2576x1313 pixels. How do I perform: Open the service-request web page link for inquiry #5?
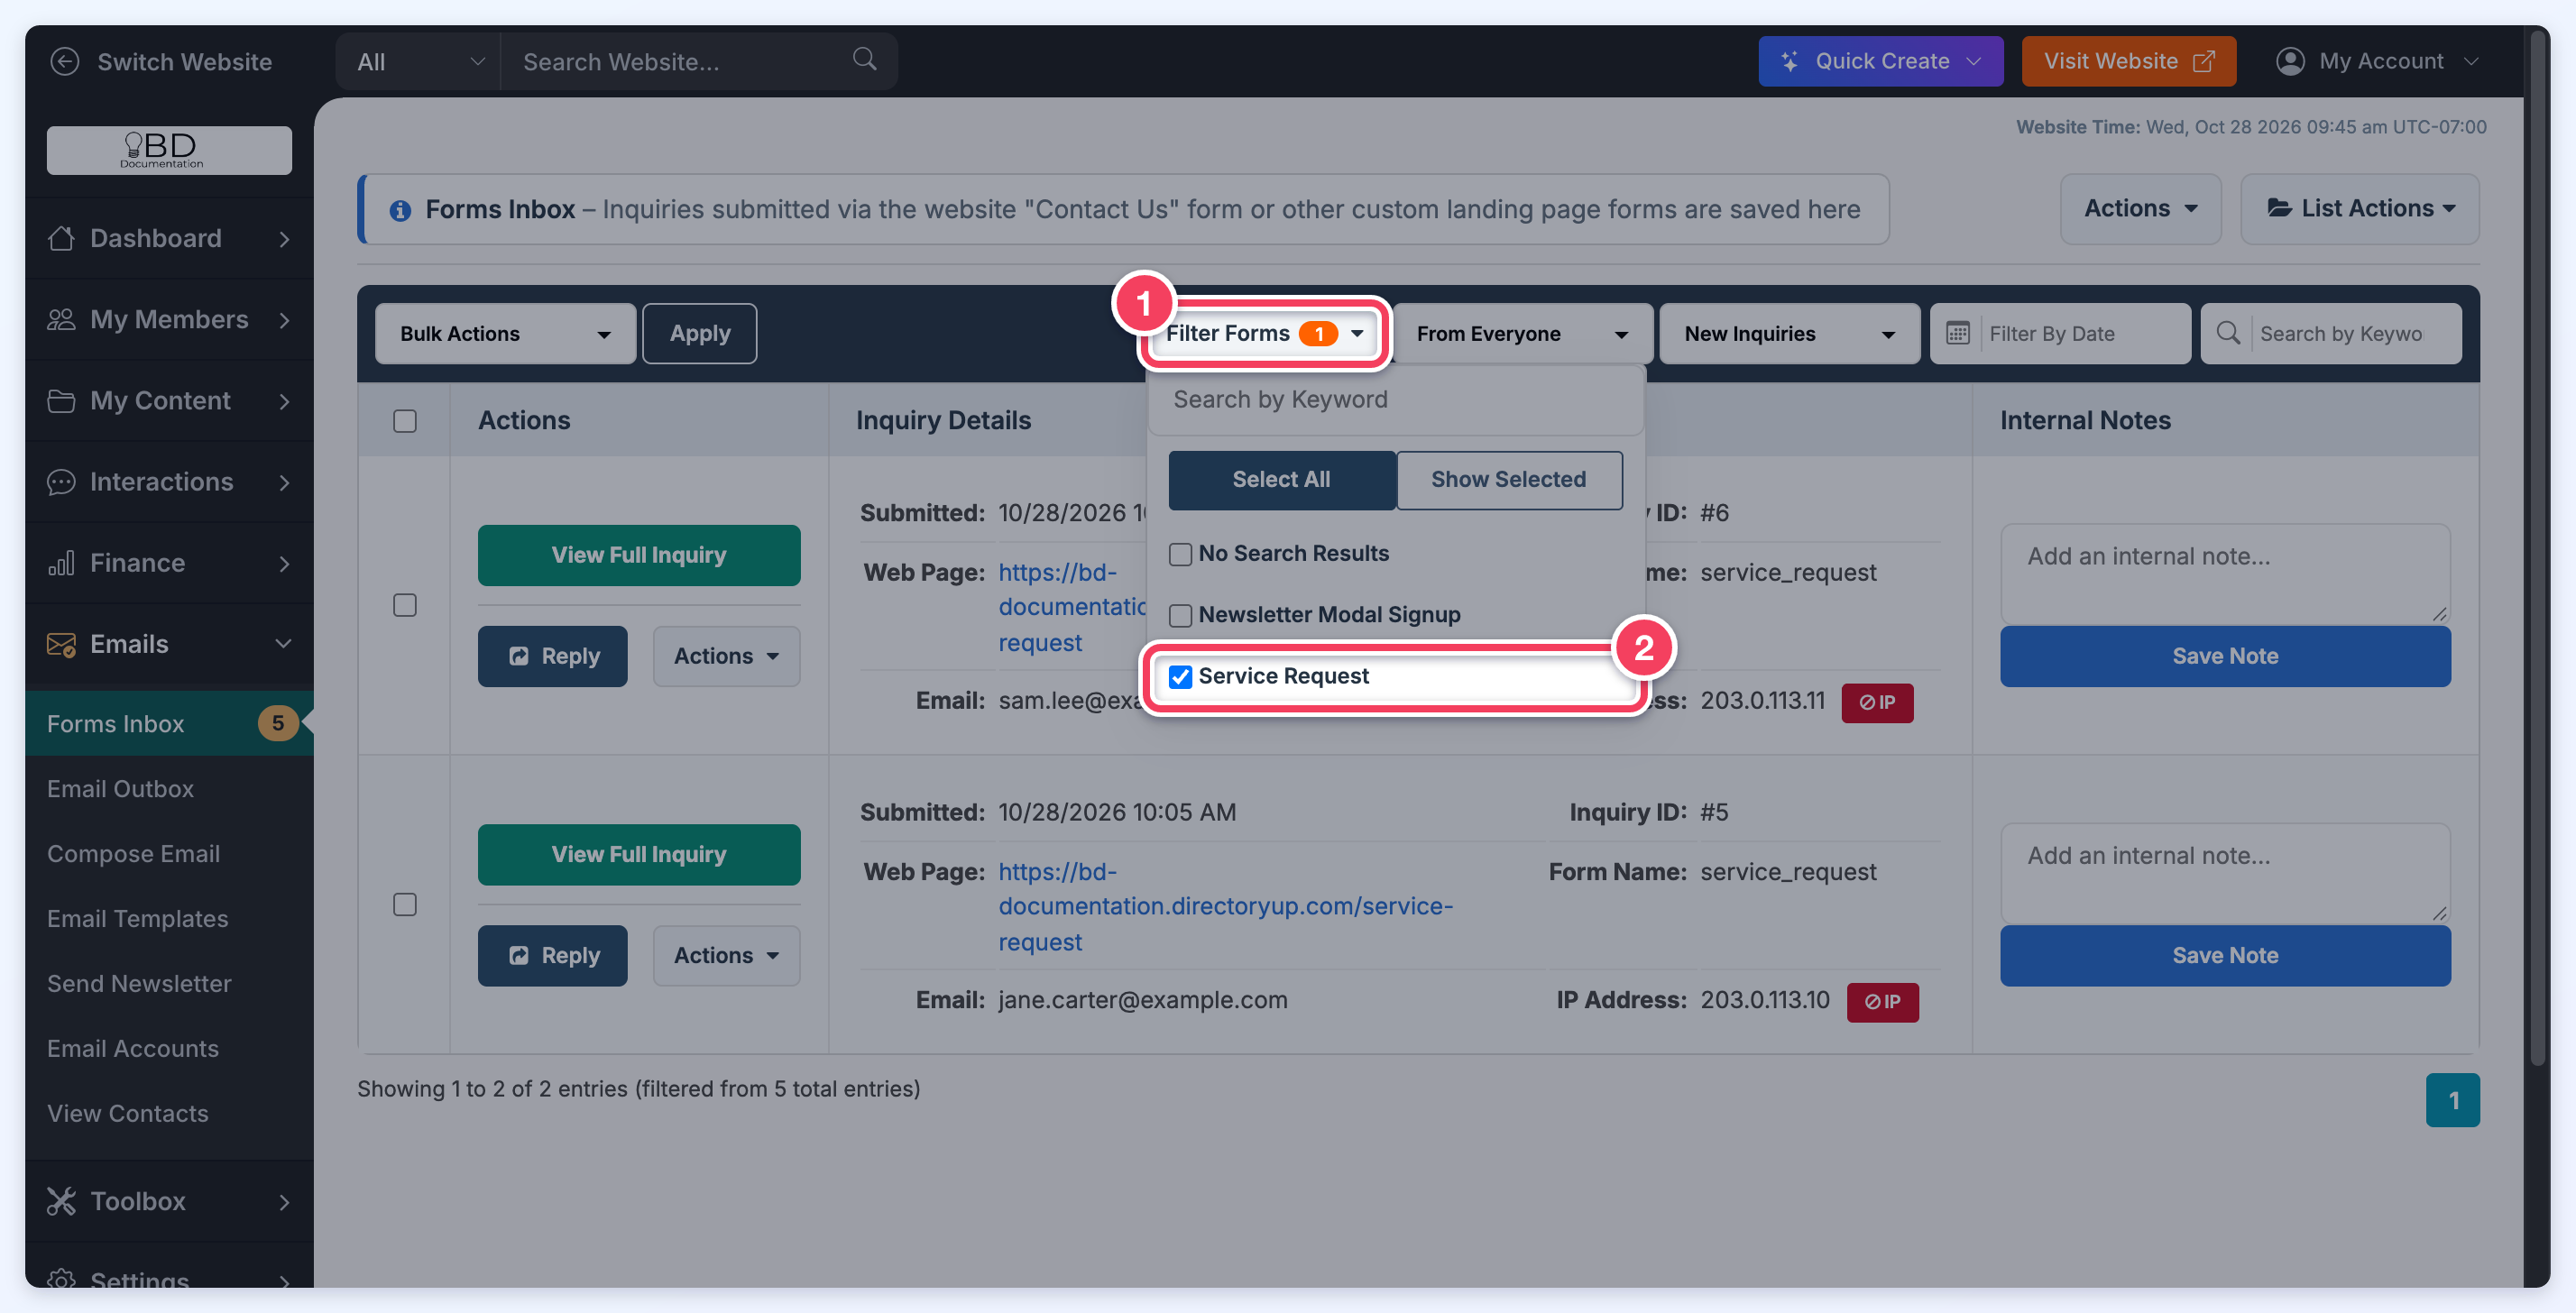pos(1225,906)
